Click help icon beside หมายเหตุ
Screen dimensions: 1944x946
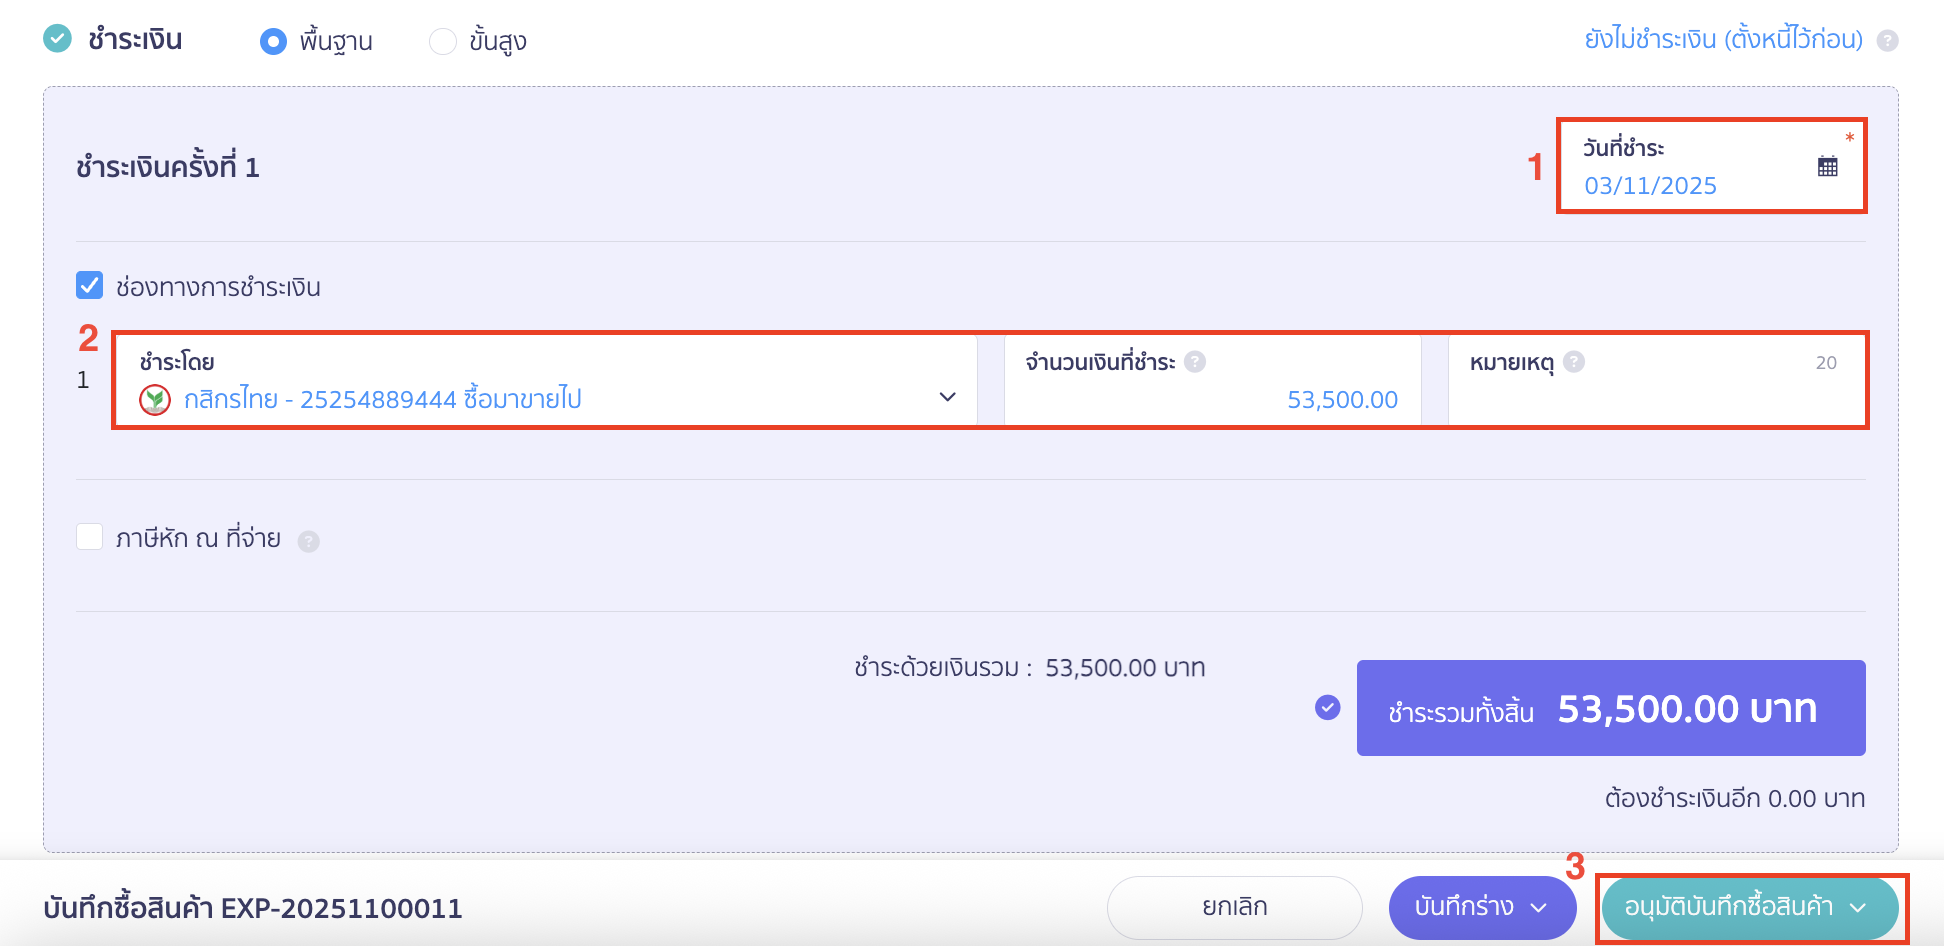click(1574, 362)
